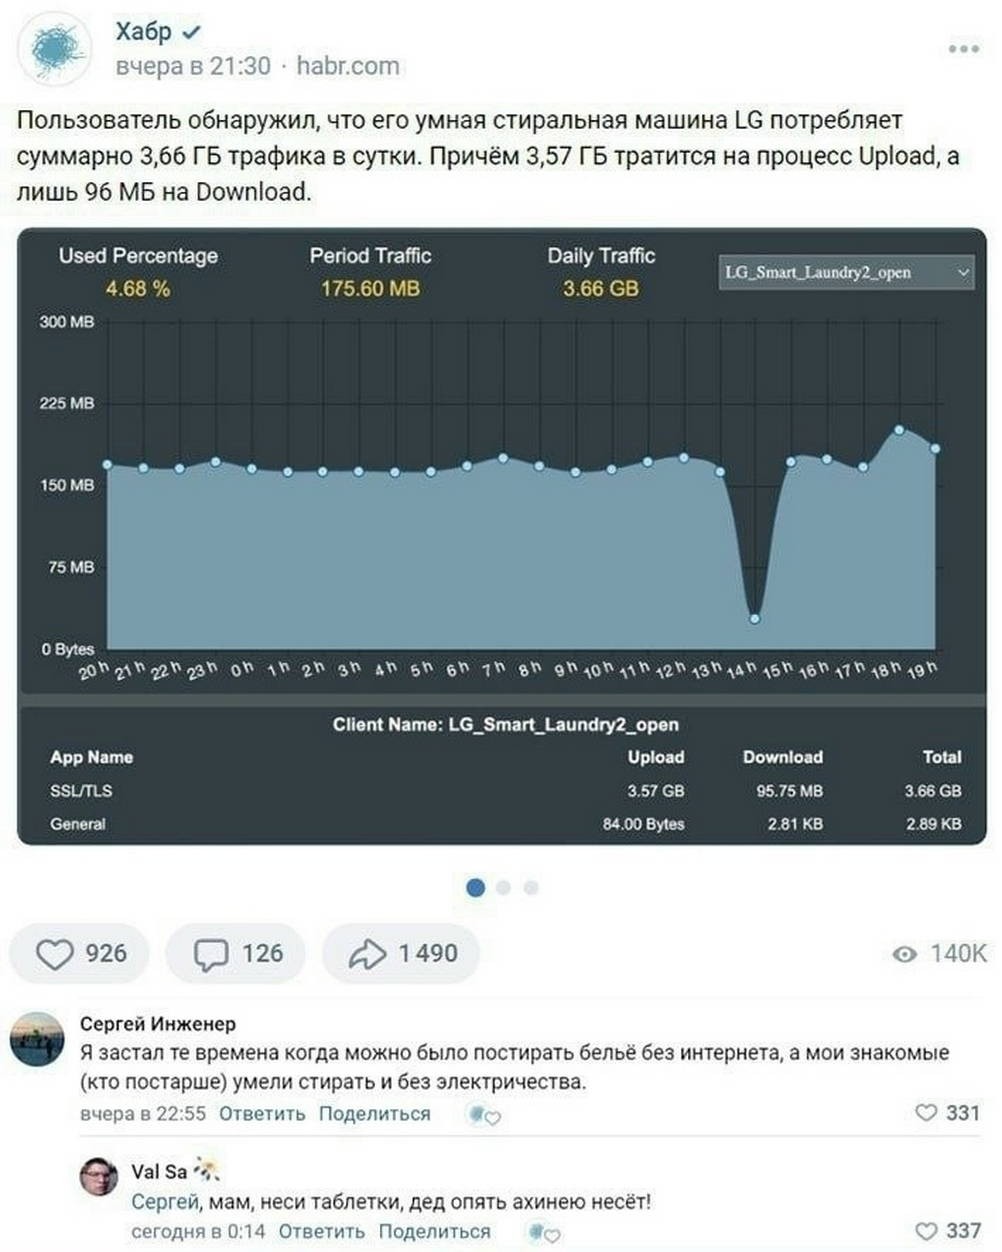
Task: Share the post using the arrow icon
Action: [x=367, y=954]
